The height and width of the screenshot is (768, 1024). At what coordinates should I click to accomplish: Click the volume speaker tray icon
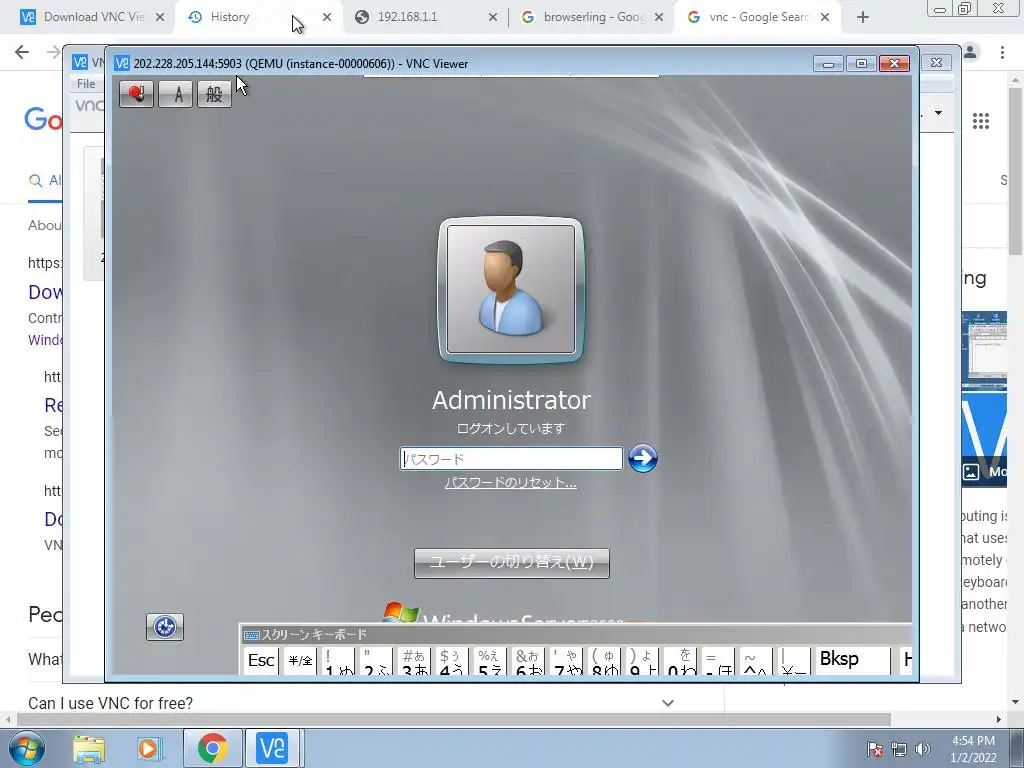[923, 749]
